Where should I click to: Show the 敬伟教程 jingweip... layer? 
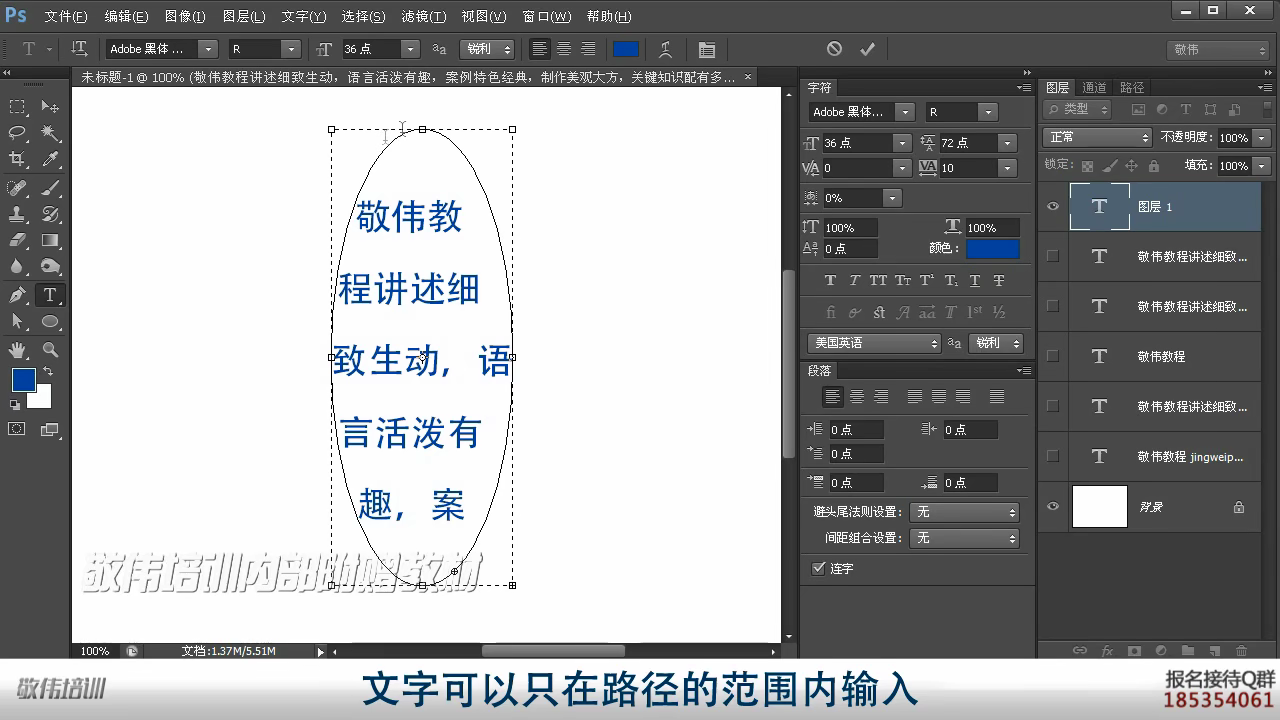pos(1052,456)
